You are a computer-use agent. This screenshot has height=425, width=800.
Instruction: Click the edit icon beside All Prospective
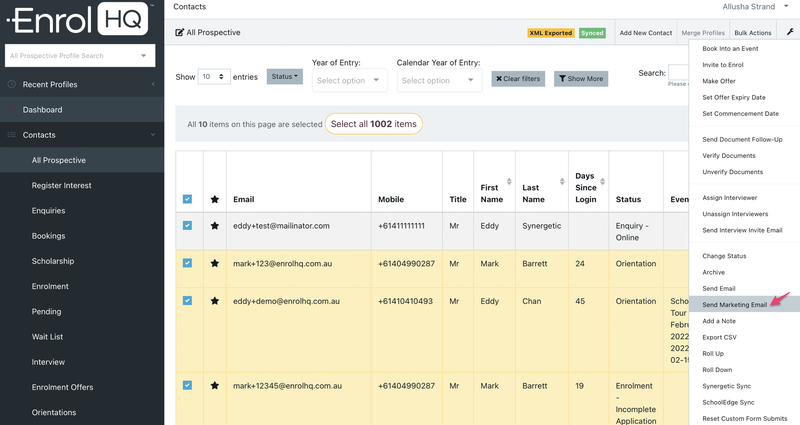[x=180, y=33]
